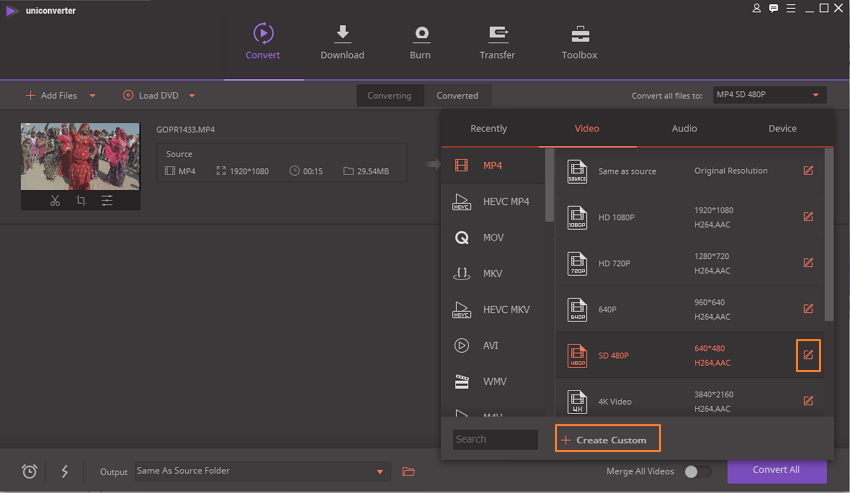Click the format list scrollbar
850x493 pixels.
pos(549,184)
